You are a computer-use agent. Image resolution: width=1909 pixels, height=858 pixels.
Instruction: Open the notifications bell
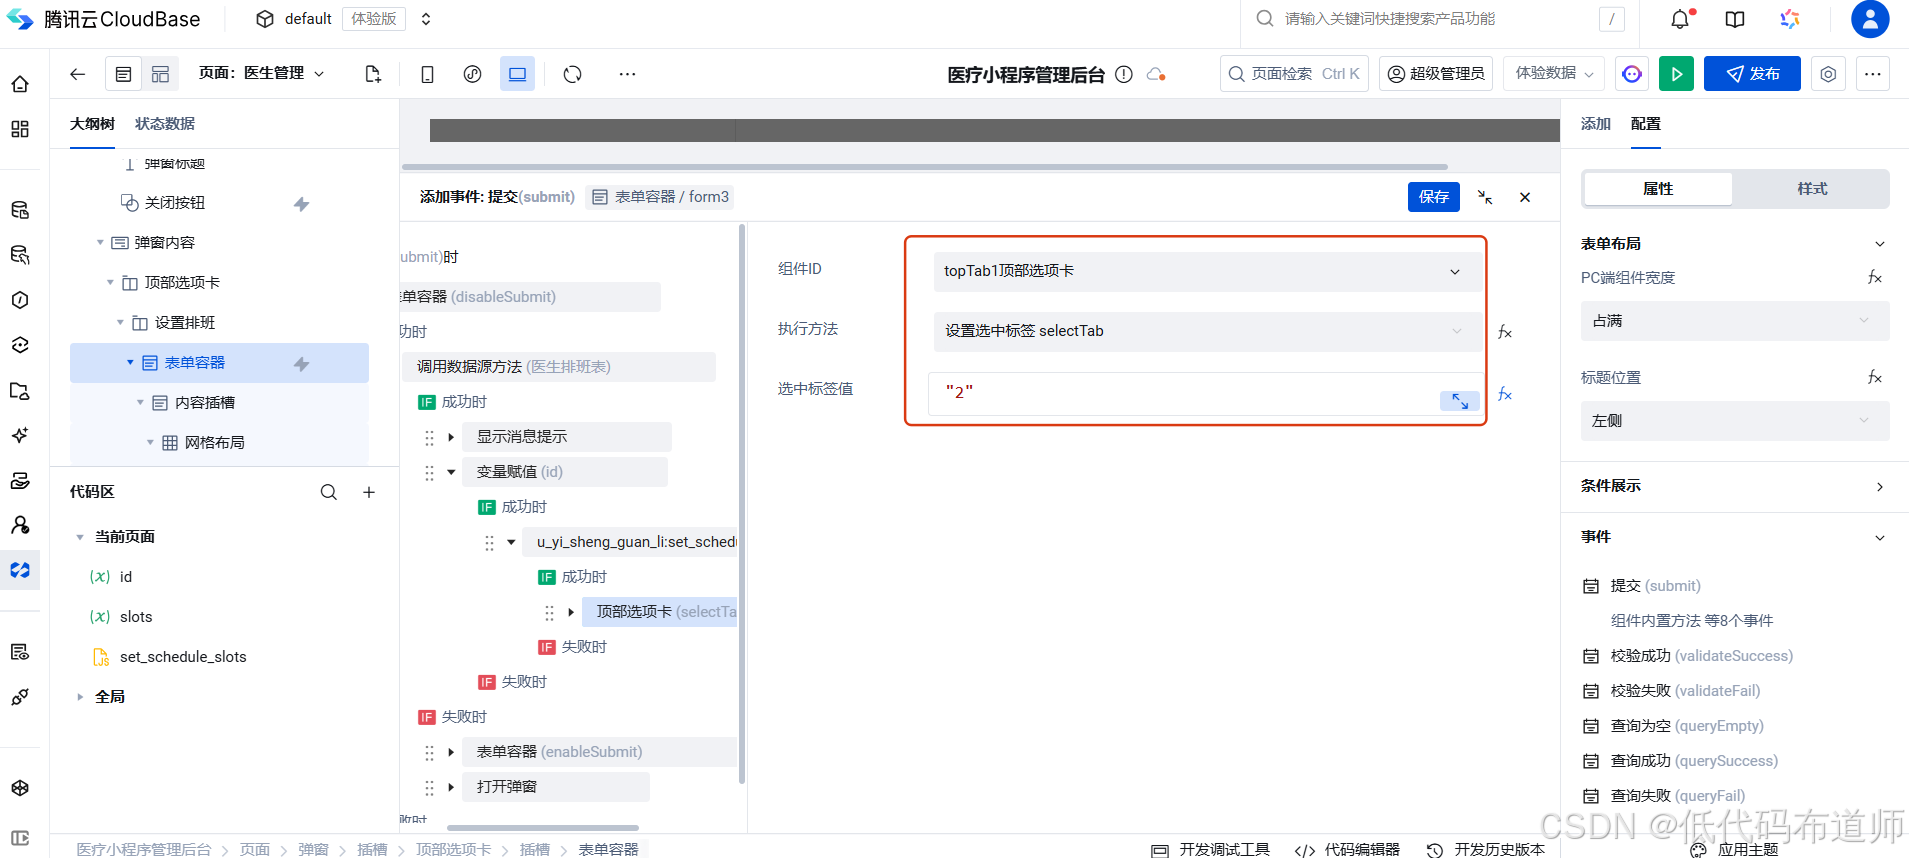pyautogui.click(x=1680, y=19)
